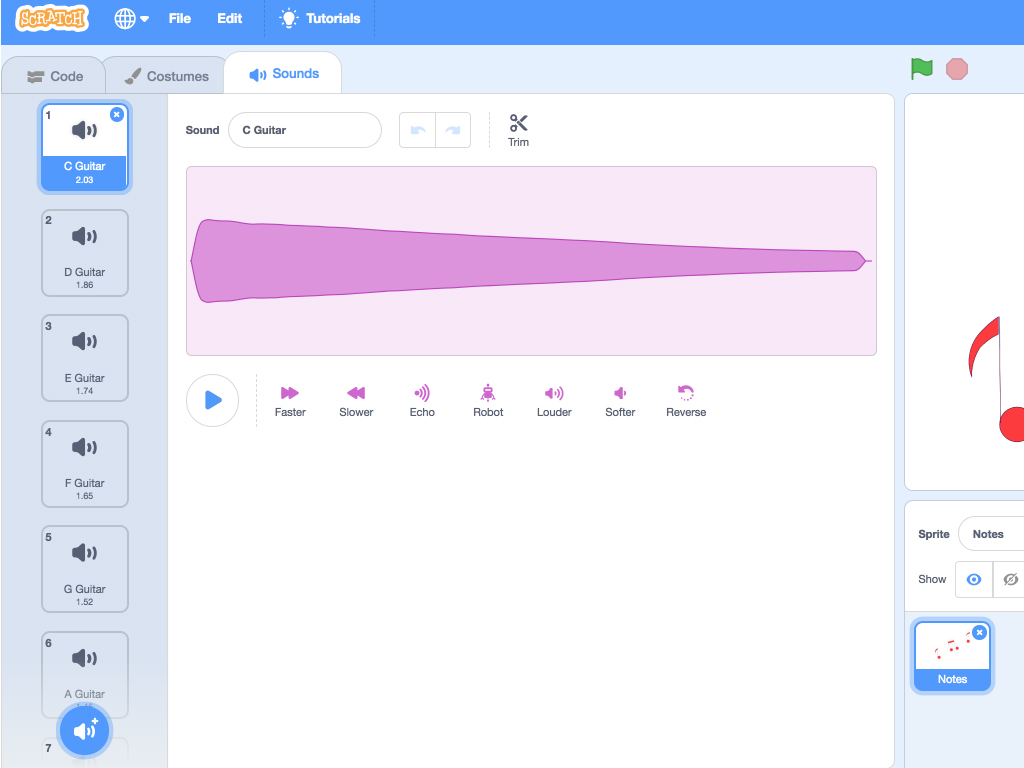Screen dimensions: 1024x768
Task: Edit the sprite name field
Action: click(991, 534)
